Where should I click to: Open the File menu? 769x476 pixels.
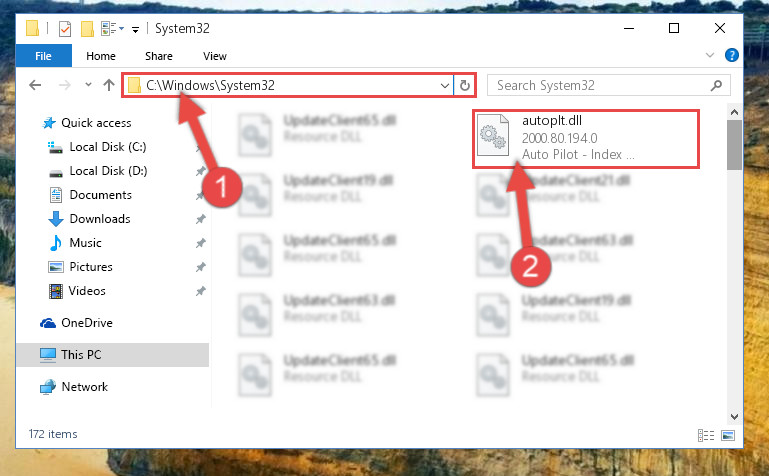click(44, 56)
